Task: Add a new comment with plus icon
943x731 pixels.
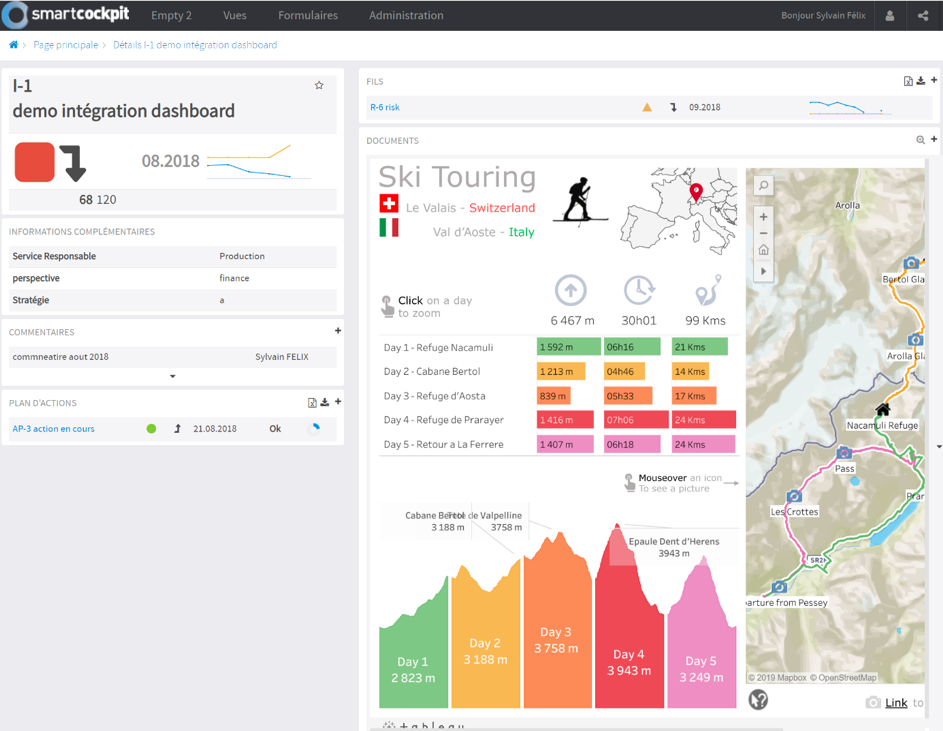Action: [x=338, y=331]
